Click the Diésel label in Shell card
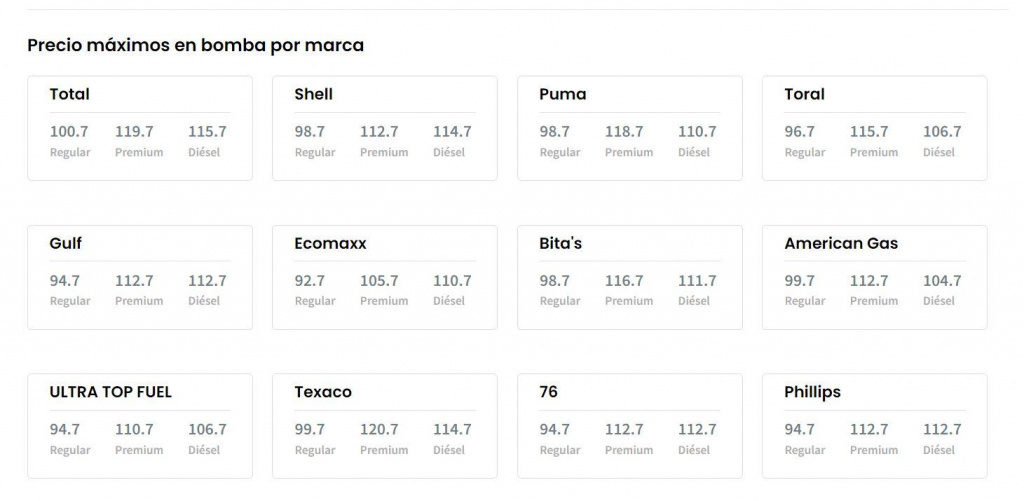The image size is (1024, 501). (449, 152)
